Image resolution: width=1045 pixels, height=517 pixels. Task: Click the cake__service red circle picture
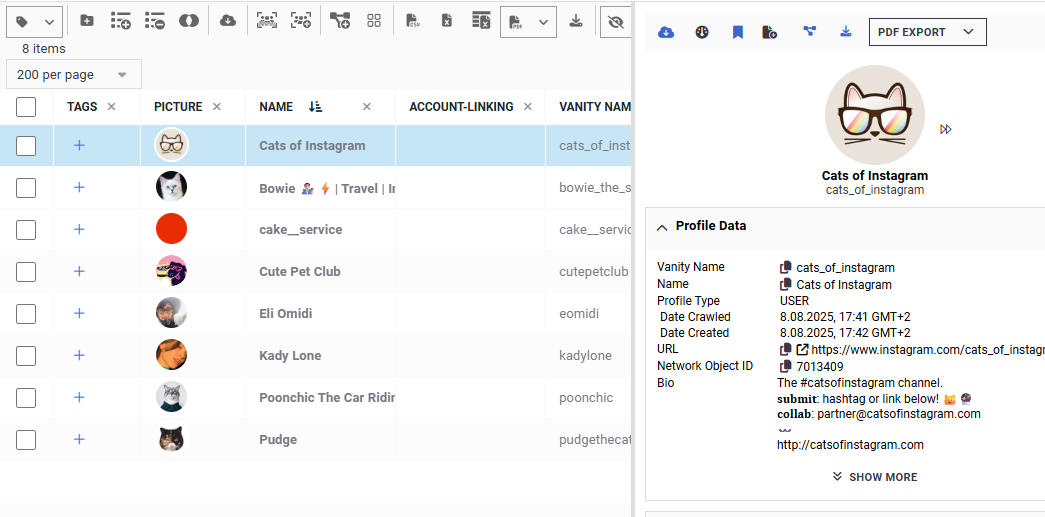tap(171, 229)
